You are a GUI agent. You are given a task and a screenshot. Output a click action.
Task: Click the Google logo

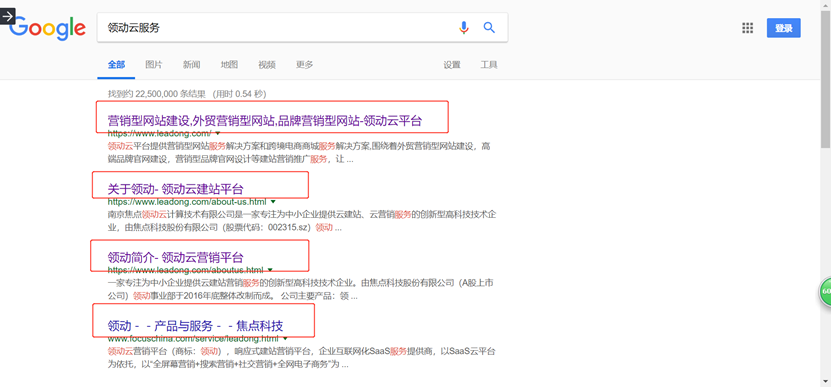click(x=48, y=28)
